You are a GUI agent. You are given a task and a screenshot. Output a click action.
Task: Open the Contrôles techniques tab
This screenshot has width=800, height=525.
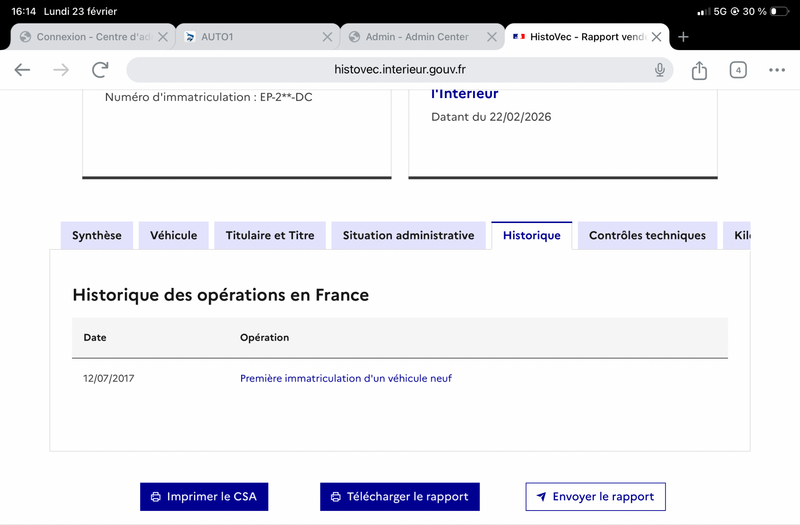click(x=647, y=235)
